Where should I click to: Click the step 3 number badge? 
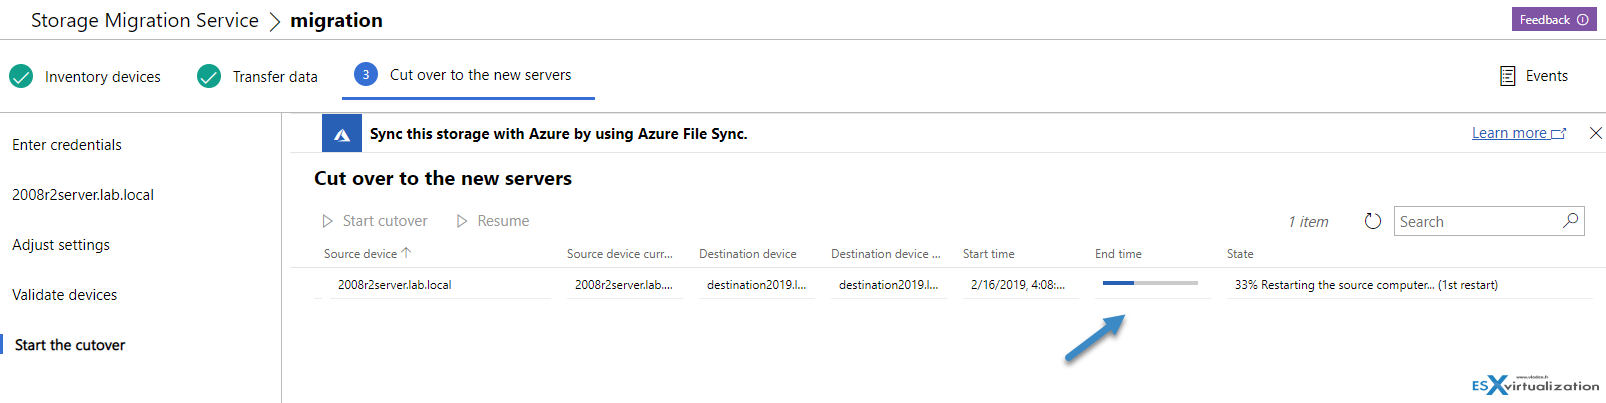click(x=366, y=74)
